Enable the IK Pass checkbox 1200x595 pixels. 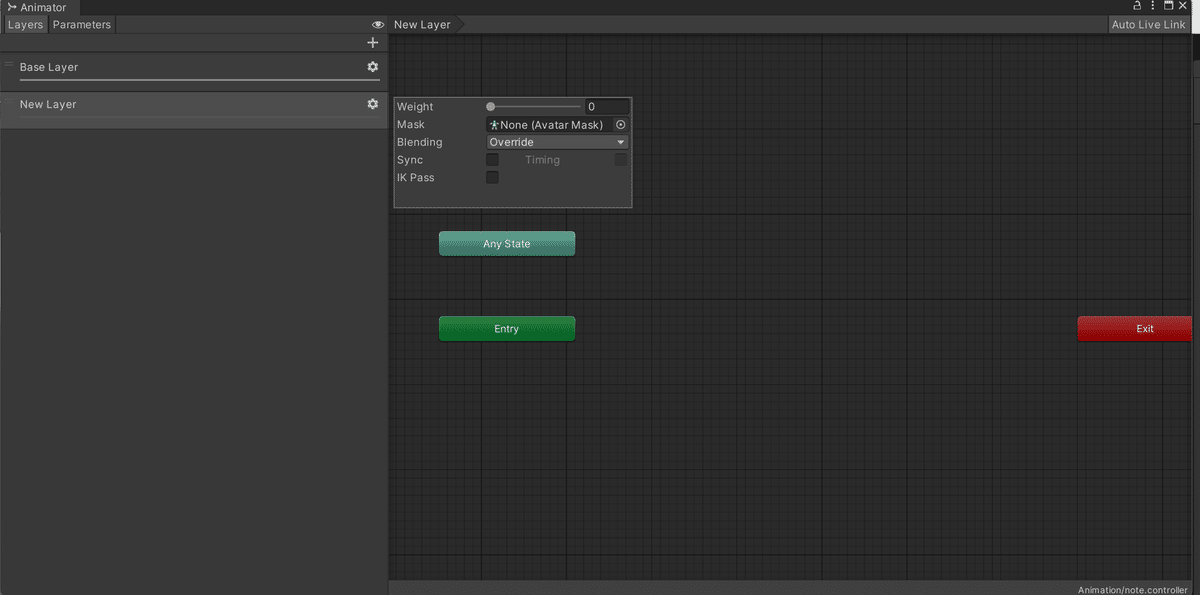click(492, 177)
